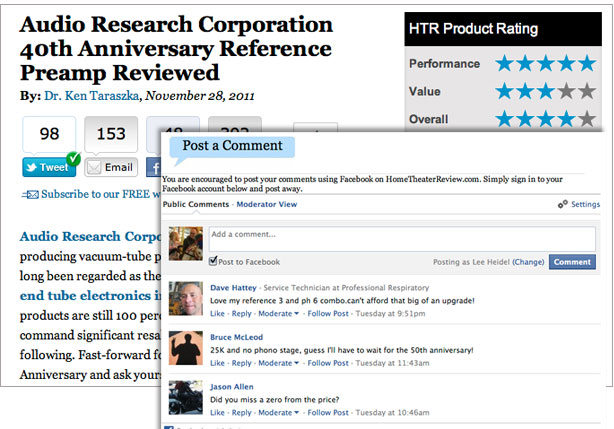Screen dimensions: 614x429
Task: Reply to Jason Allen's comment
Action: tap(242, 413)
